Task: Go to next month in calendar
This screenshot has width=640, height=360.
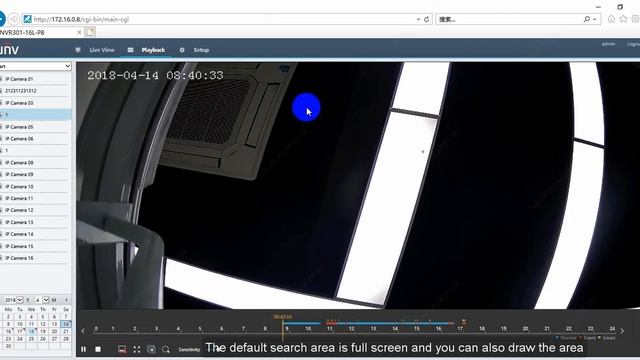Action: click(66, 300)
